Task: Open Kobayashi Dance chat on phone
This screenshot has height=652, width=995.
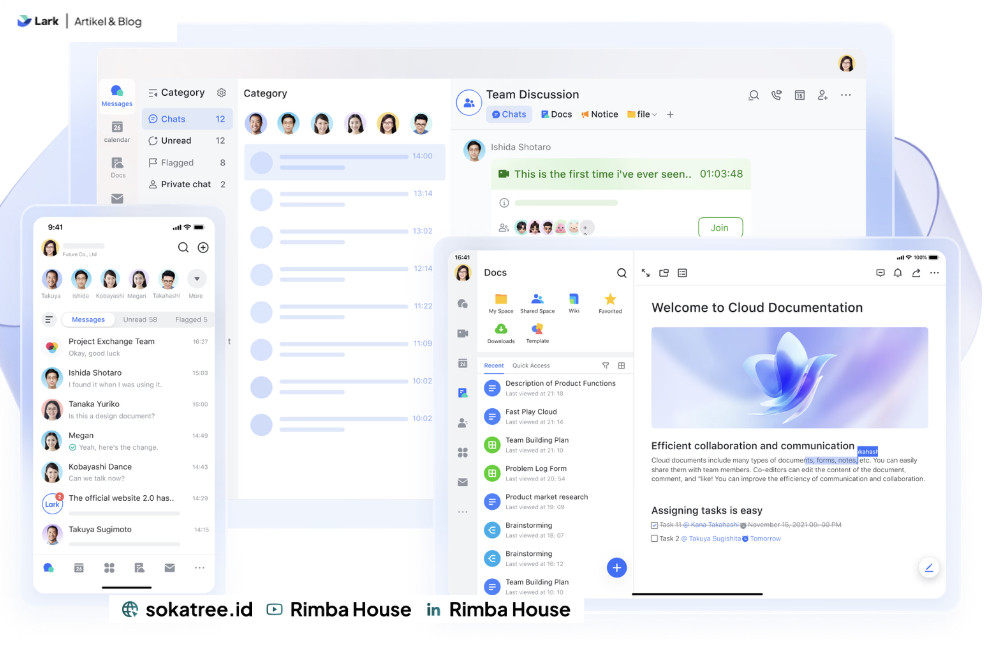Action: 124,472
